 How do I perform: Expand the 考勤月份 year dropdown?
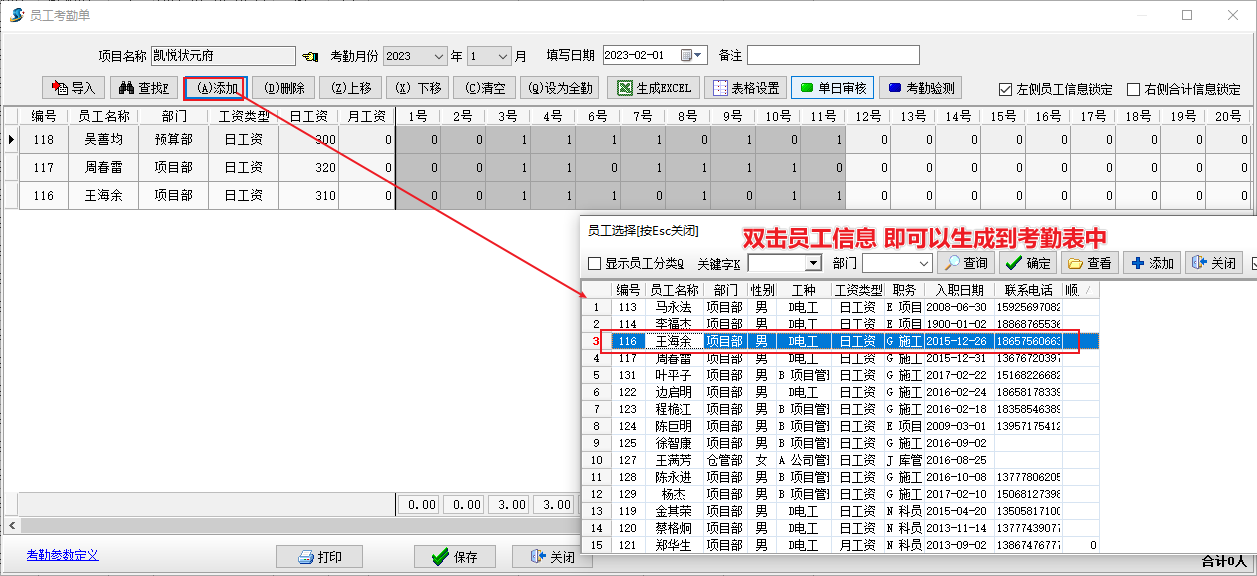(x=438, y=56)
